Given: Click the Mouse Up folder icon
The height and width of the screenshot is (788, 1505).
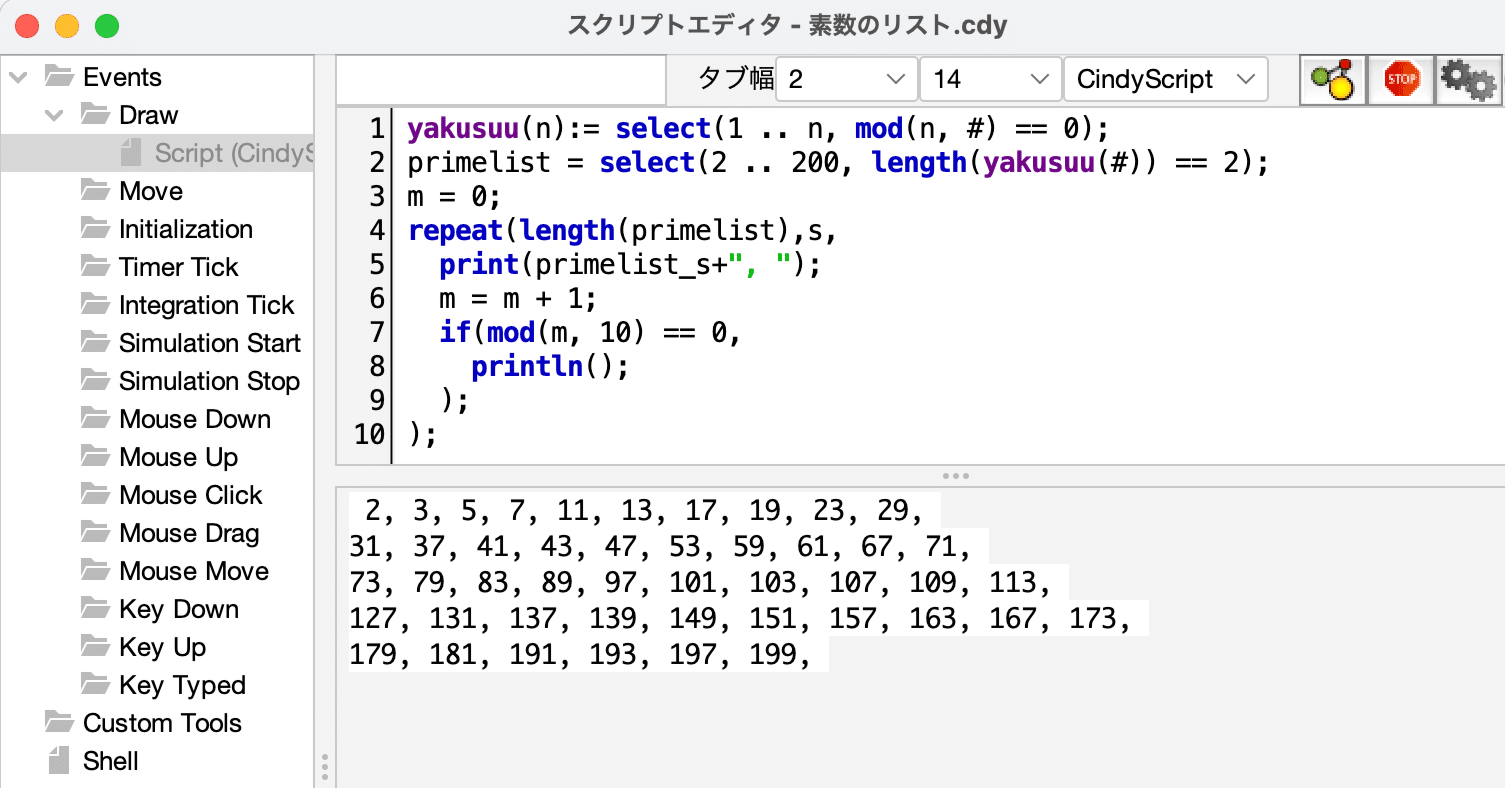Looking at the screenshot, I should 96,456.
